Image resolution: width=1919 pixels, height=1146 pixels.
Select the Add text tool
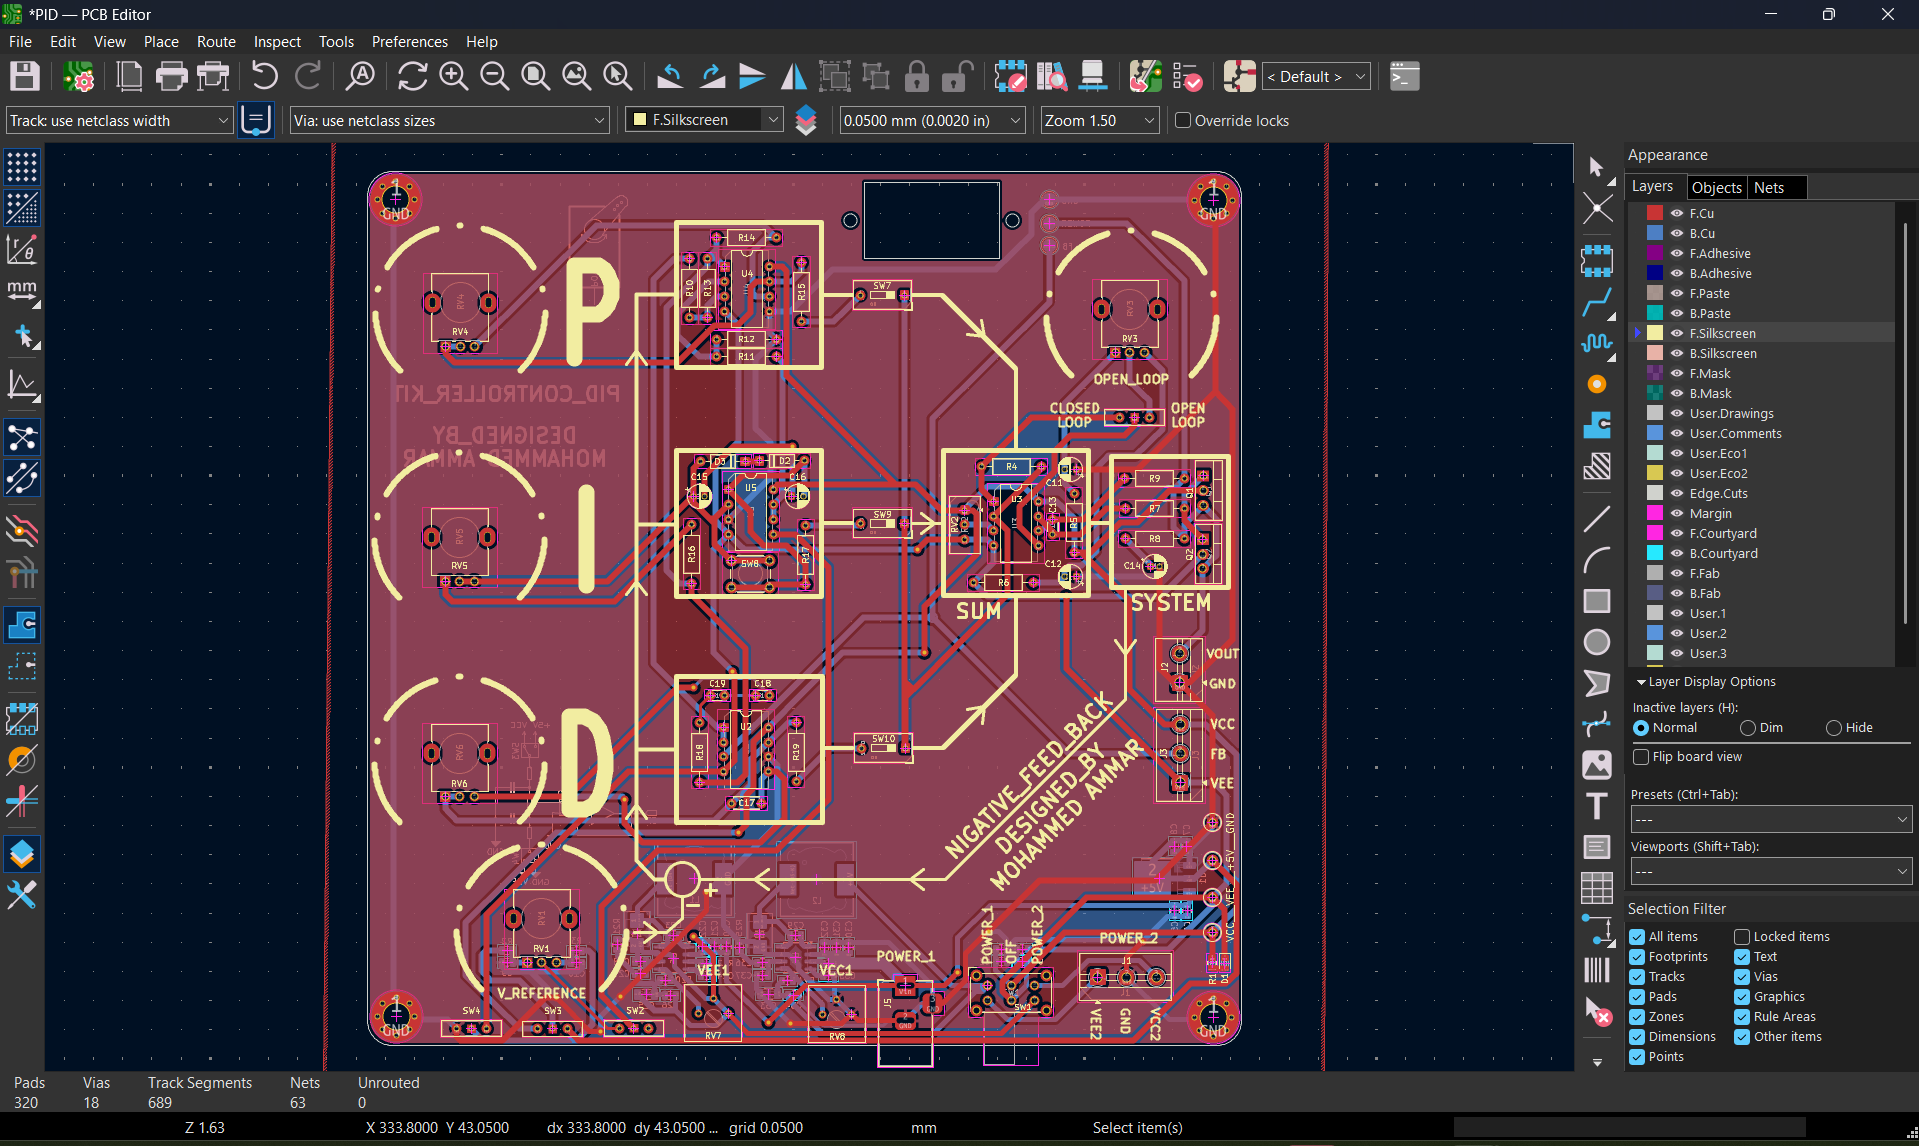click(x=1597, y=806)
